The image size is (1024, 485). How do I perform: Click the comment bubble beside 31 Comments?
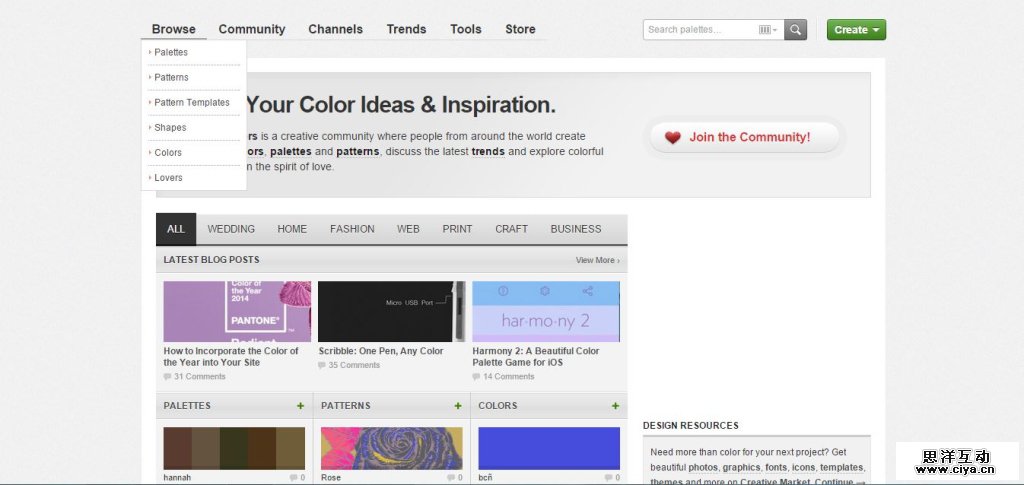click(168, 377)
